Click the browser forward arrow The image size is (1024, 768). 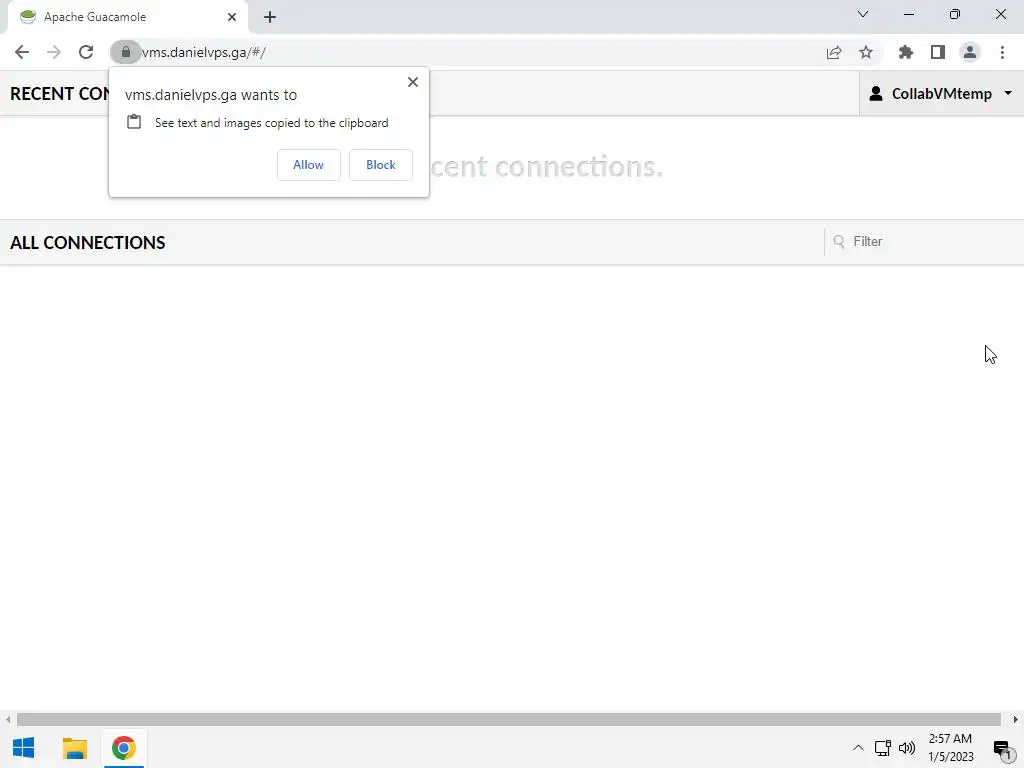click(x=54, y=52)
